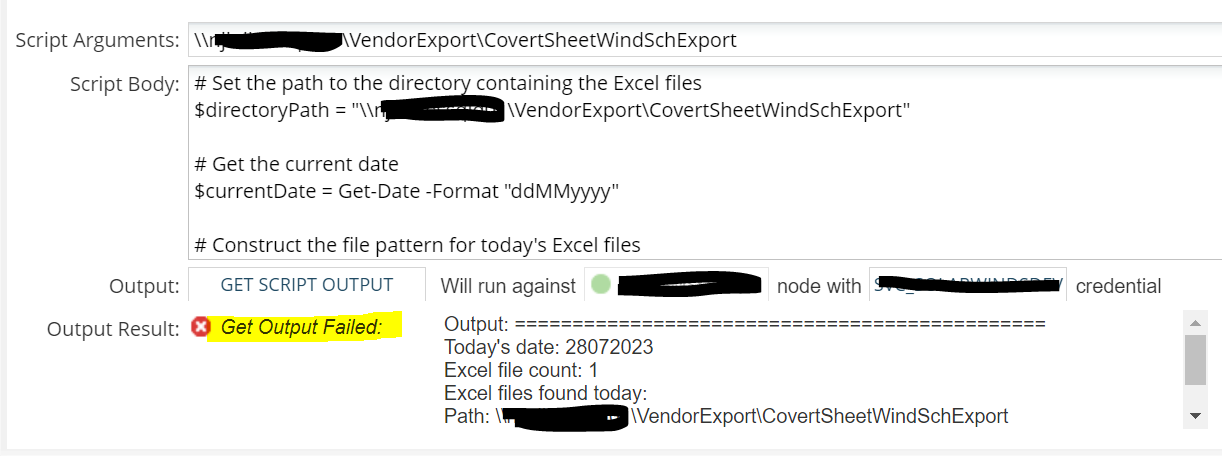Place cursor on the $directoryPath line in script body
Viewport: 1222px width, 456px height.
click(x=553, y=110)
